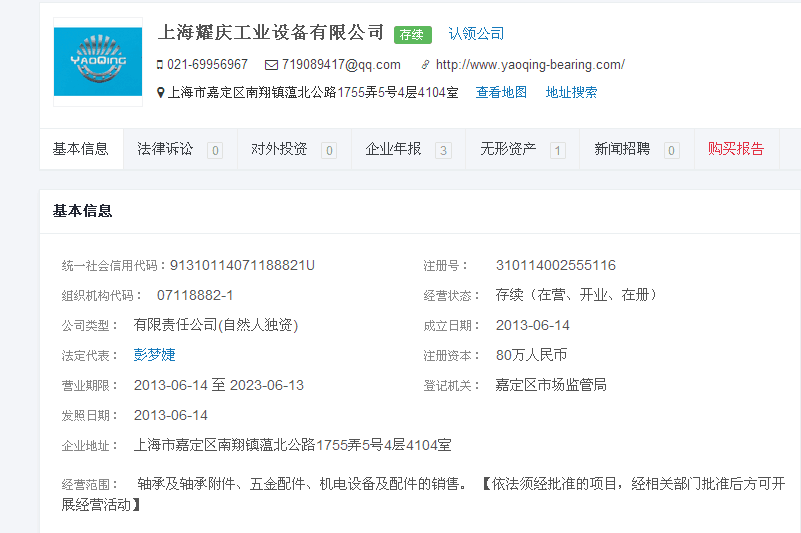801x533 pixels.
Task: Open legal representative 彭梦婕 link
Action: pyautogui.click(x=155, y=355)
